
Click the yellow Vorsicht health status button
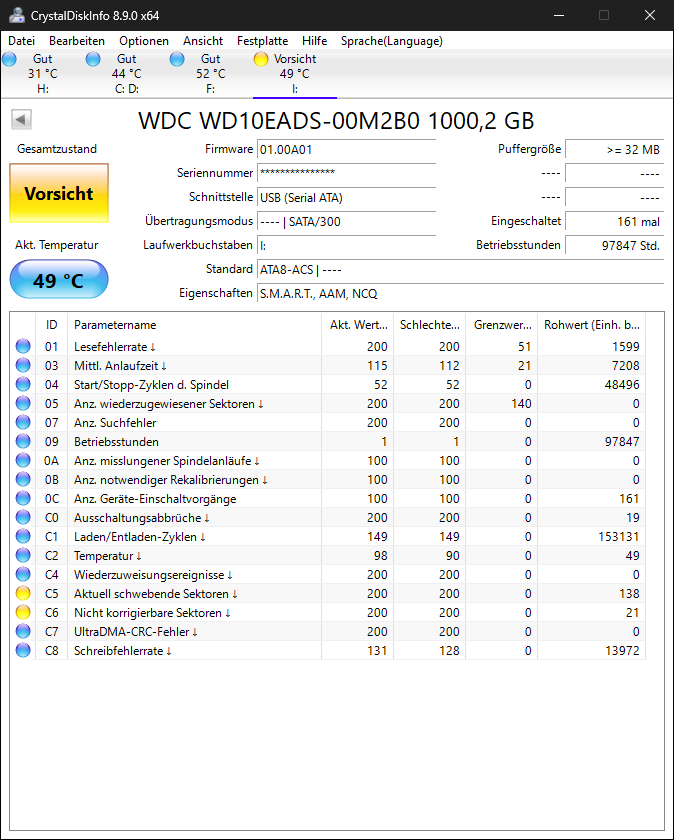pos(59,193)
